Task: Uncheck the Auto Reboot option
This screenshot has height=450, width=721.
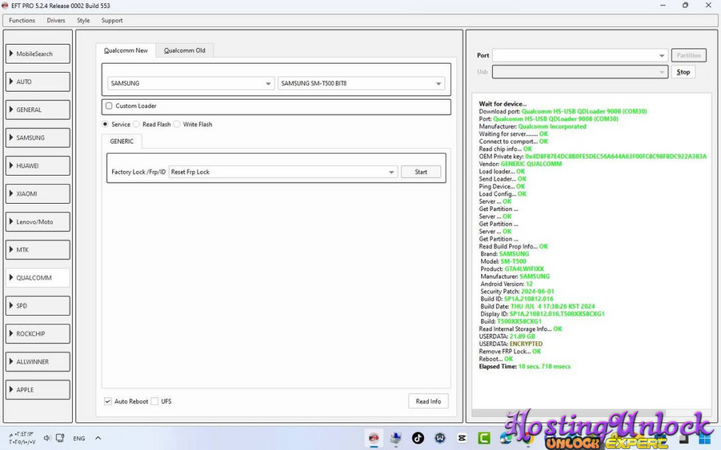Action: click(108, 401)
